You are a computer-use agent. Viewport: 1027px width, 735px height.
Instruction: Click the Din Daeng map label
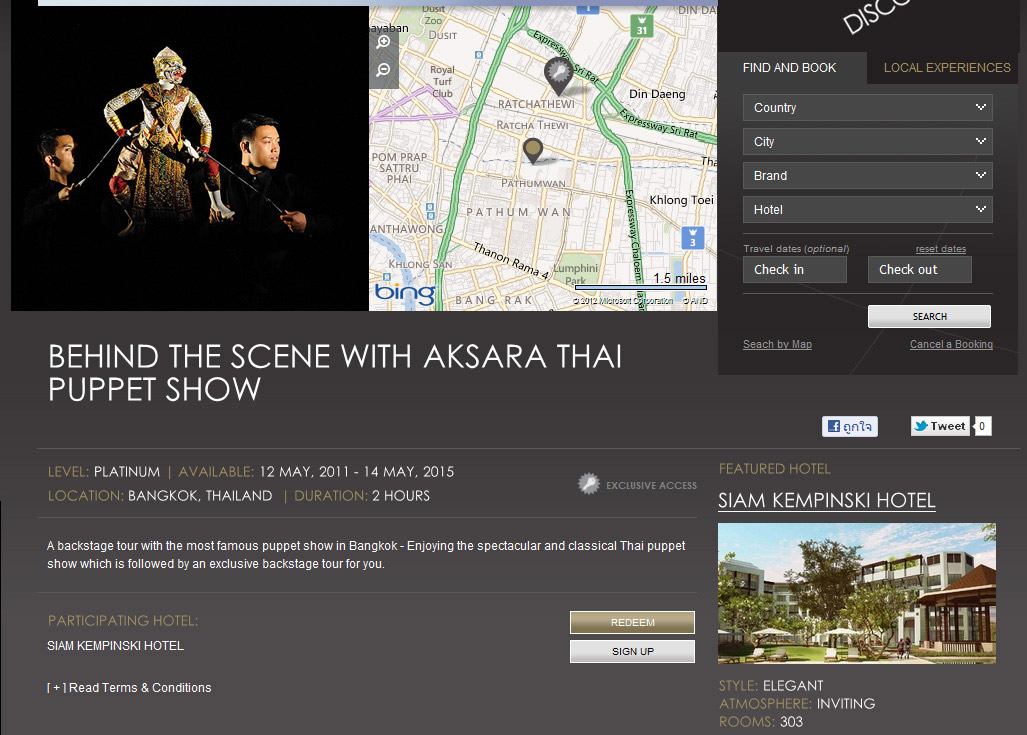pyautogui.click(x=657, y=94)
